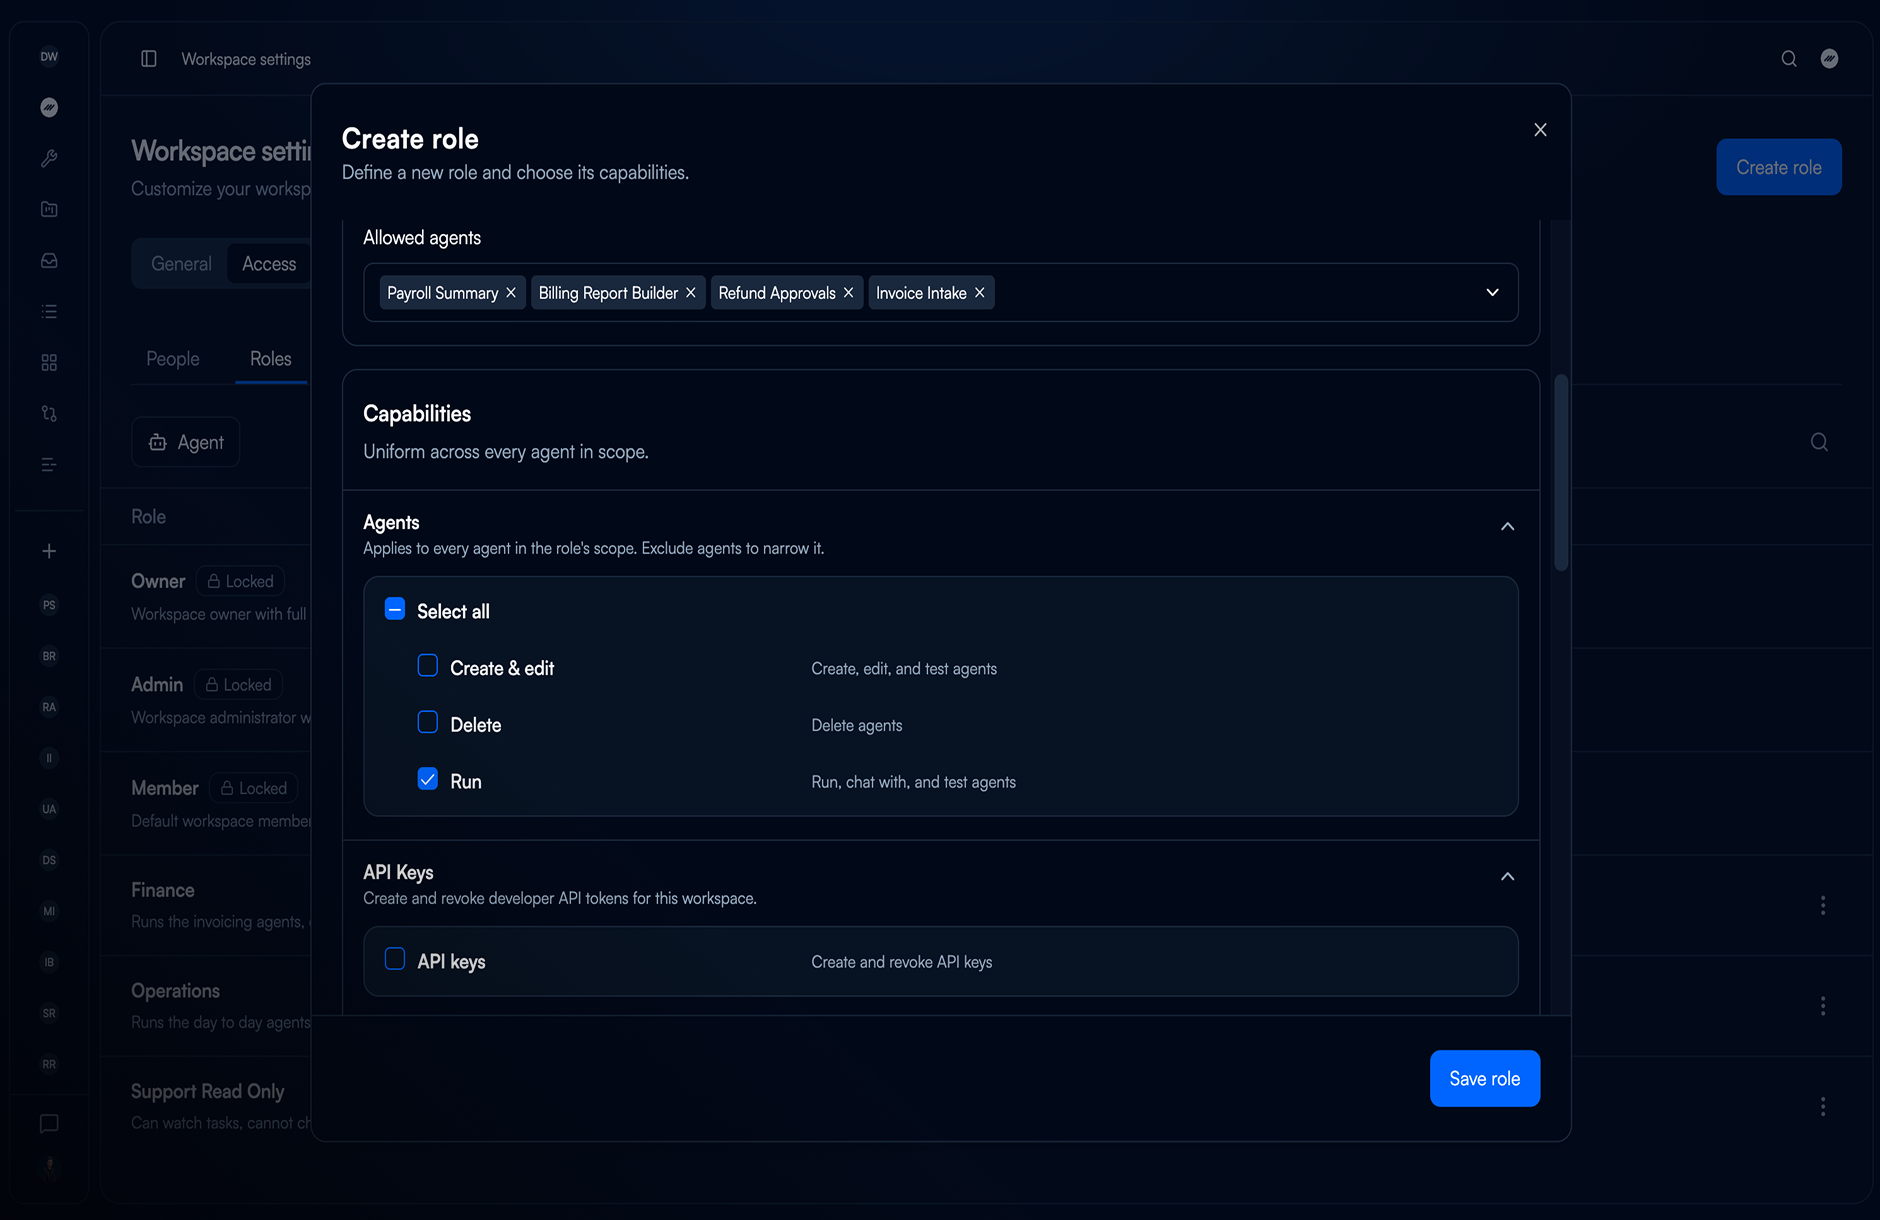Image resolution: width=1880 pixels, height=1220 pixels.
Task: Open the inbox sidebar icon
Action: click(x=49, y=260)
